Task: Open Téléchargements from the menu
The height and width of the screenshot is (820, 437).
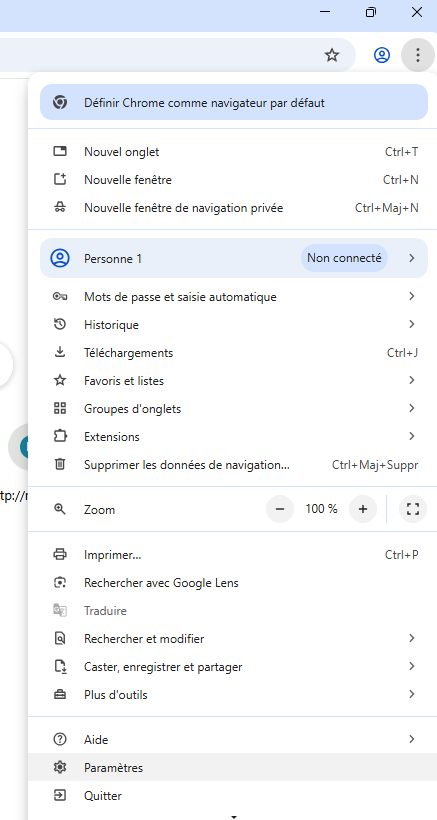Action: 228,353
